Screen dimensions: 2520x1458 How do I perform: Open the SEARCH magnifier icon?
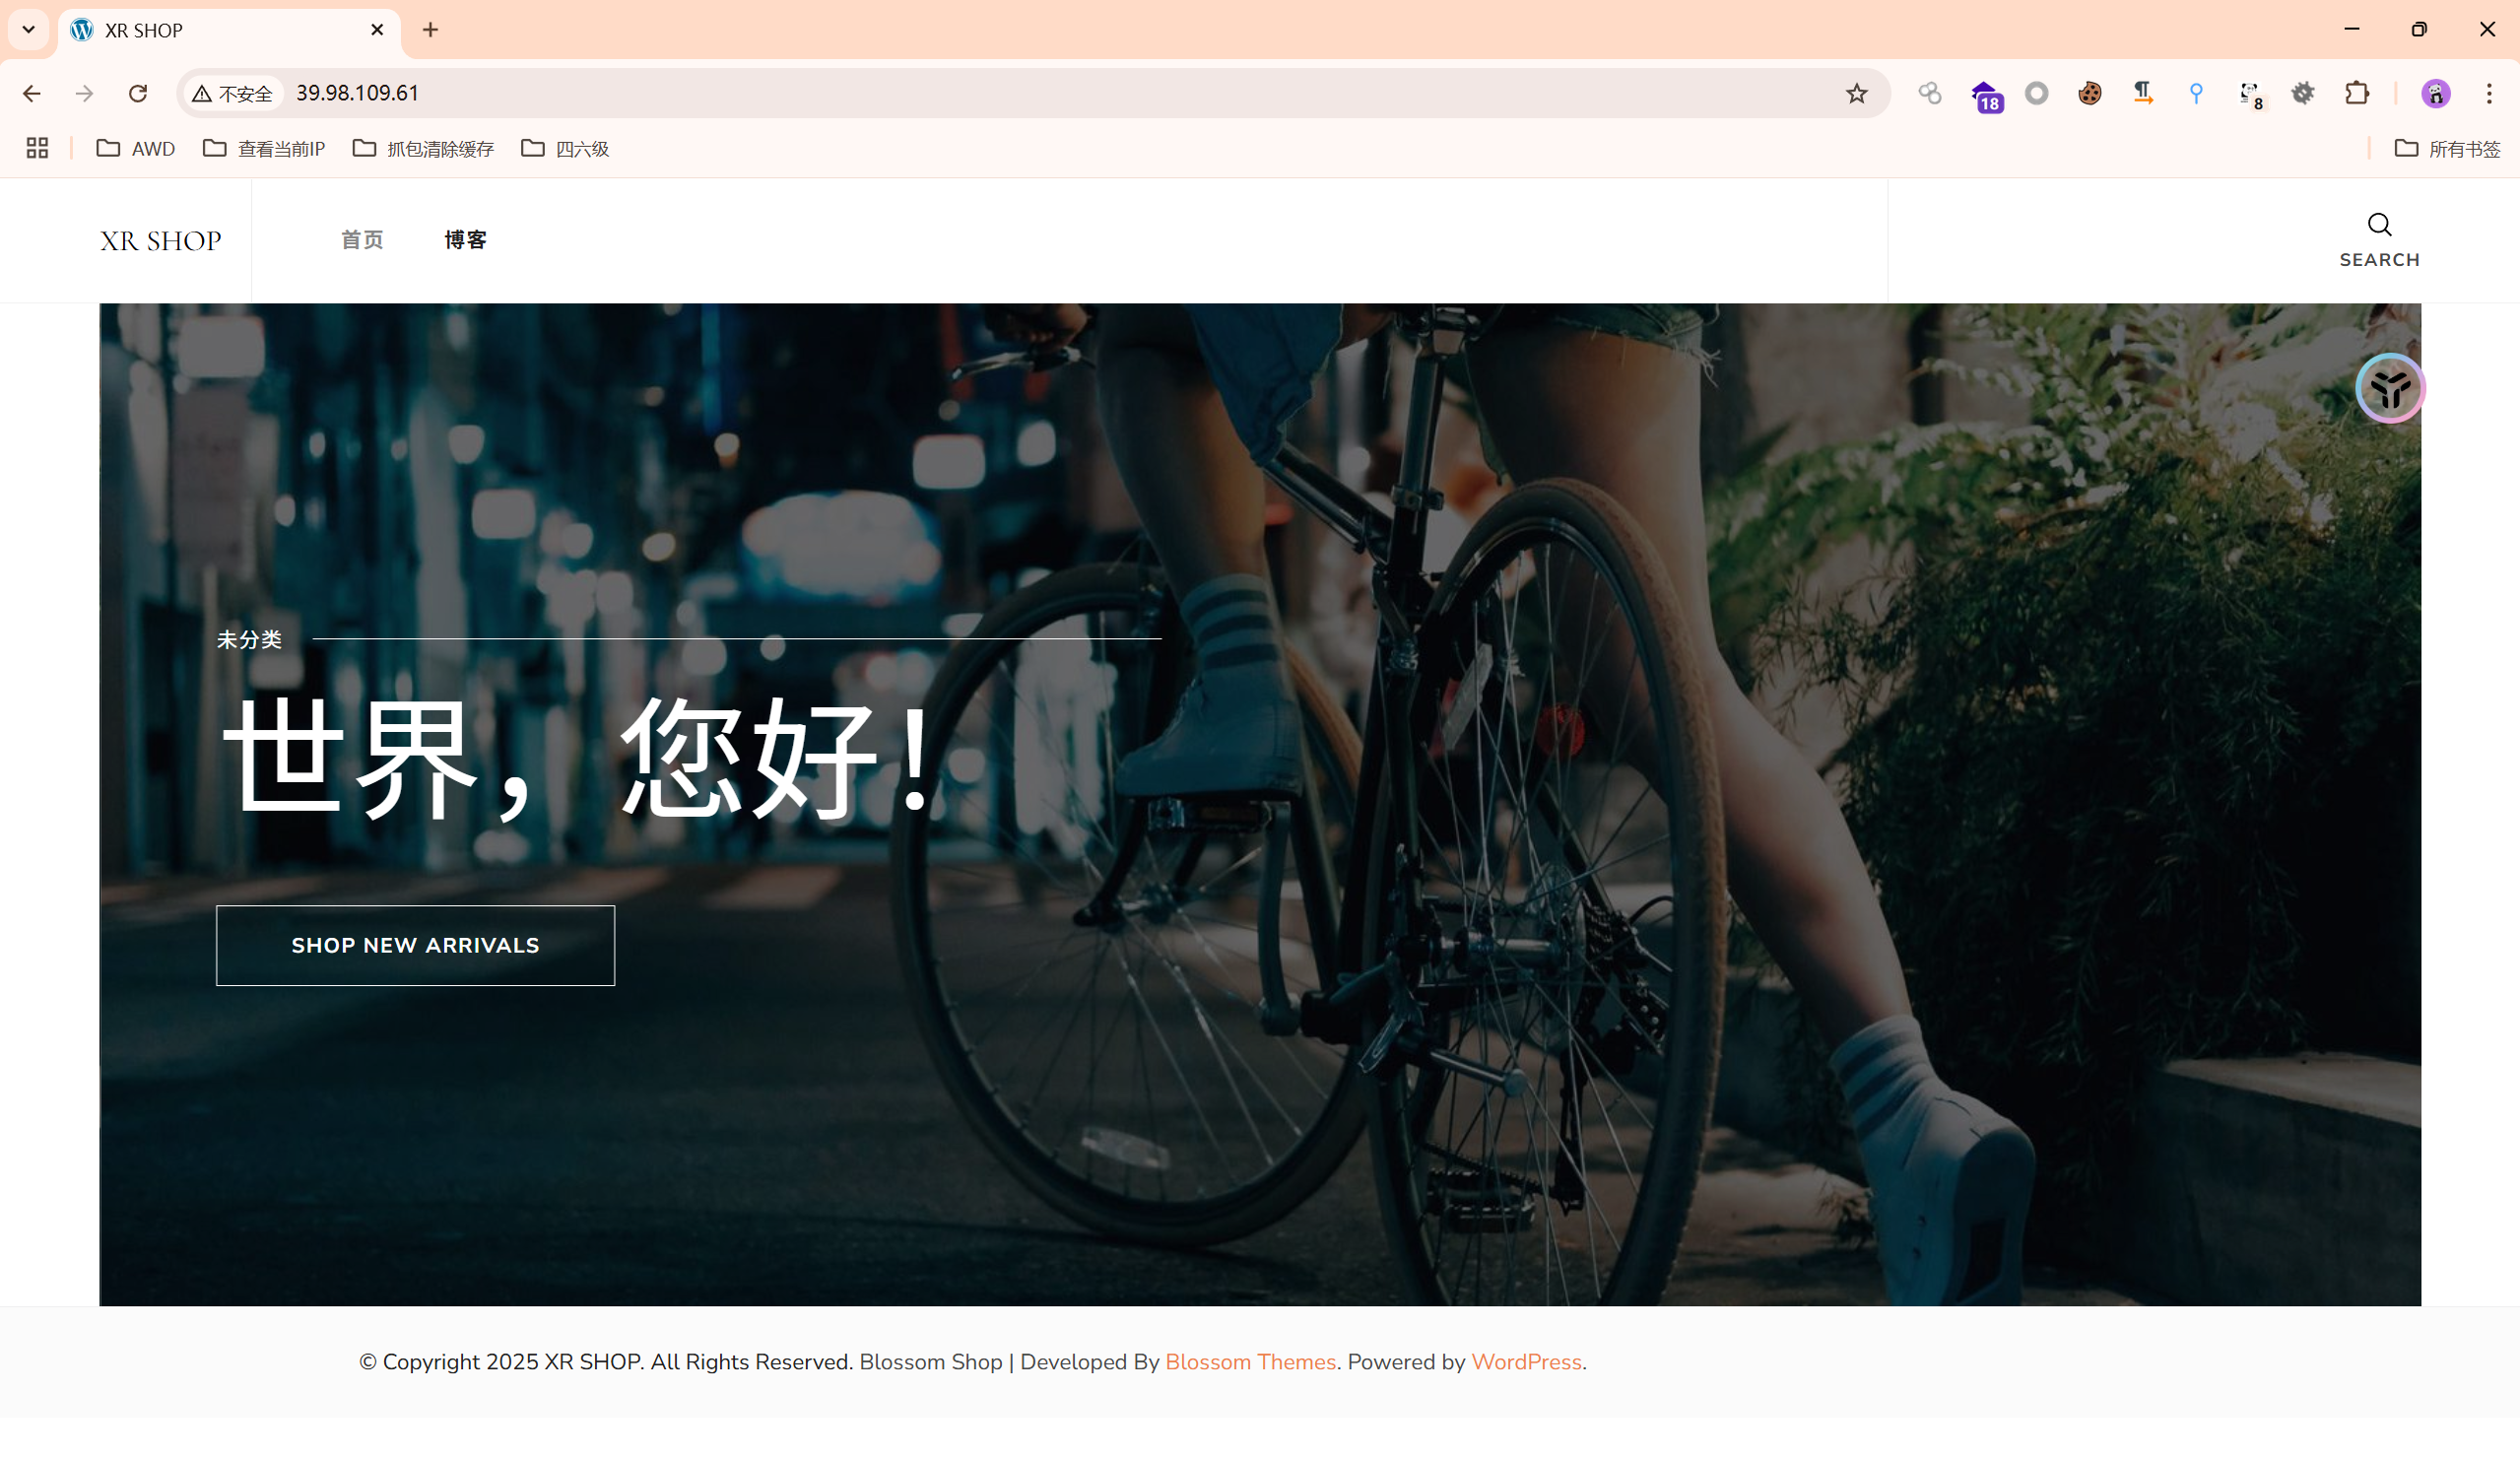[x=2379, y=225]
